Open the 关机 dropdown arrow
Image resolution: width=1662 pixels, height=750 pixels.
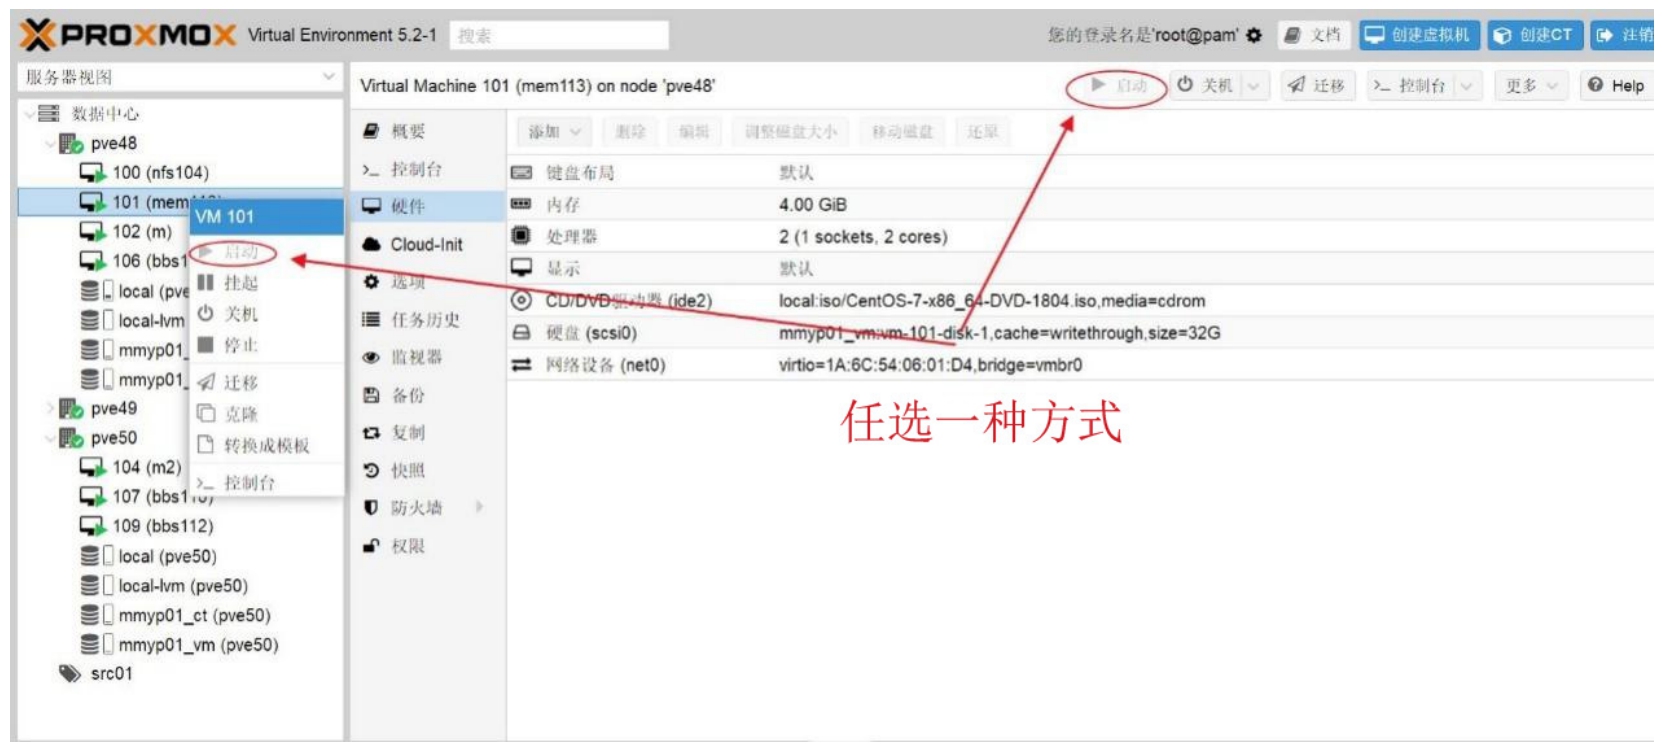[1255, 86]
